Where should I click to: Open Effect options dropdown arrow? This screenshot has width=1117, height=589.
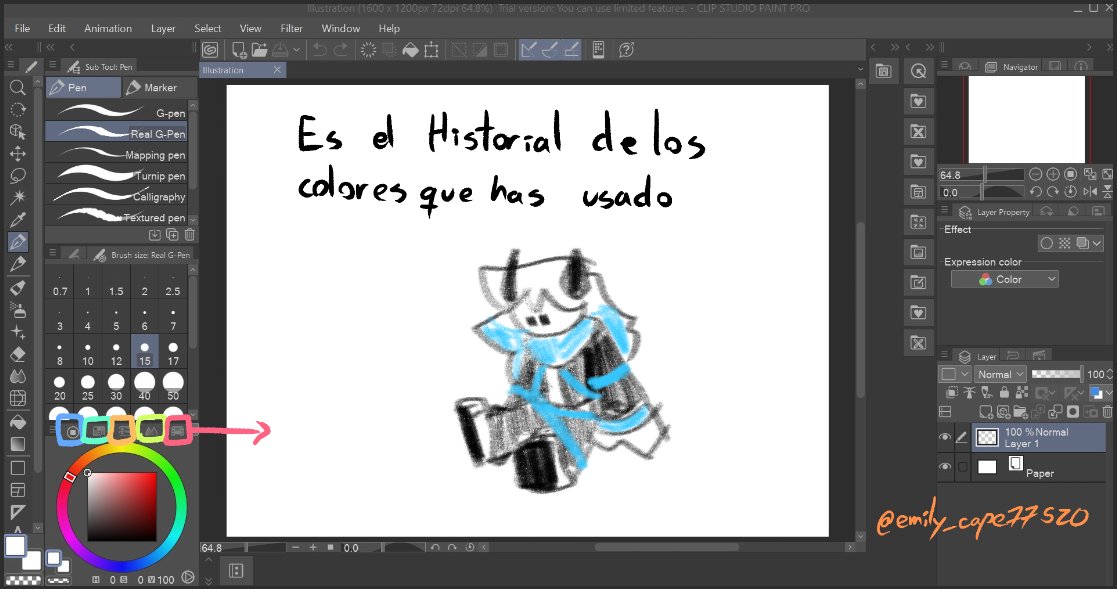(x=1097, y=244)
